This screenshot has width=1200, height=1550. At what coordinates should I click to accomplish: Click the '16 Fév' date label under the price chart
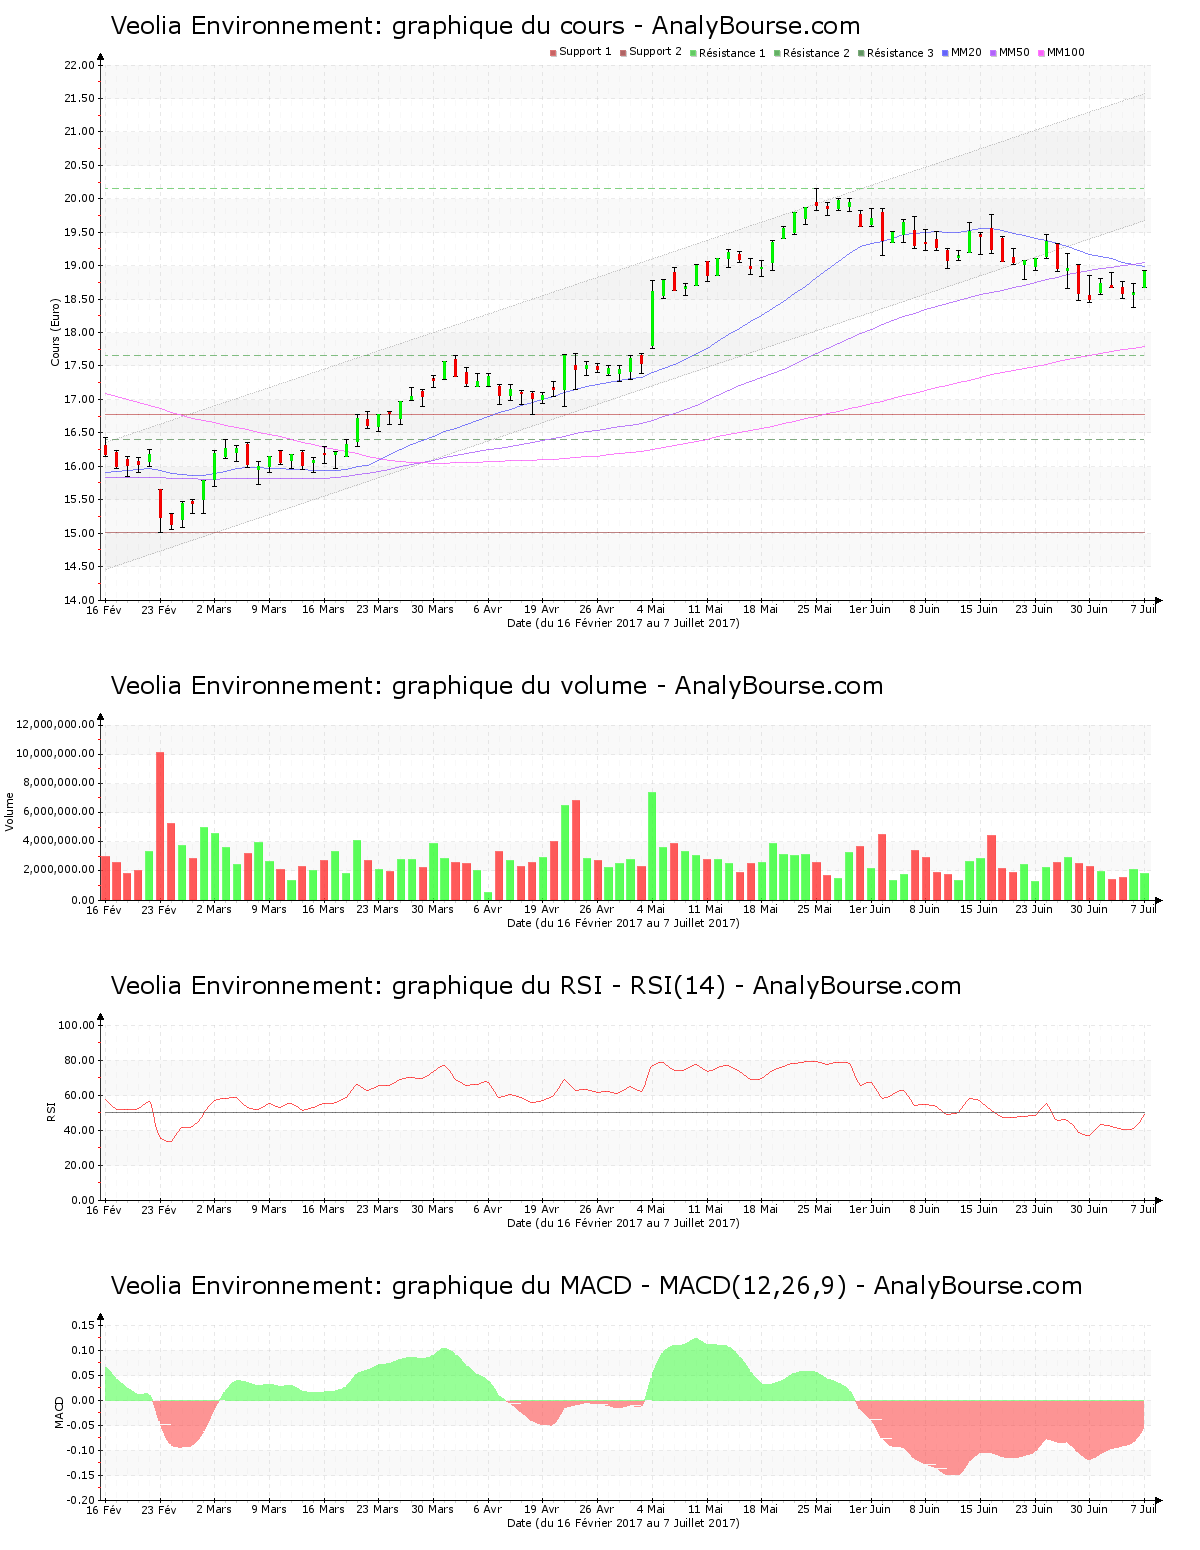pyautogui.click(x=104, y=609)
